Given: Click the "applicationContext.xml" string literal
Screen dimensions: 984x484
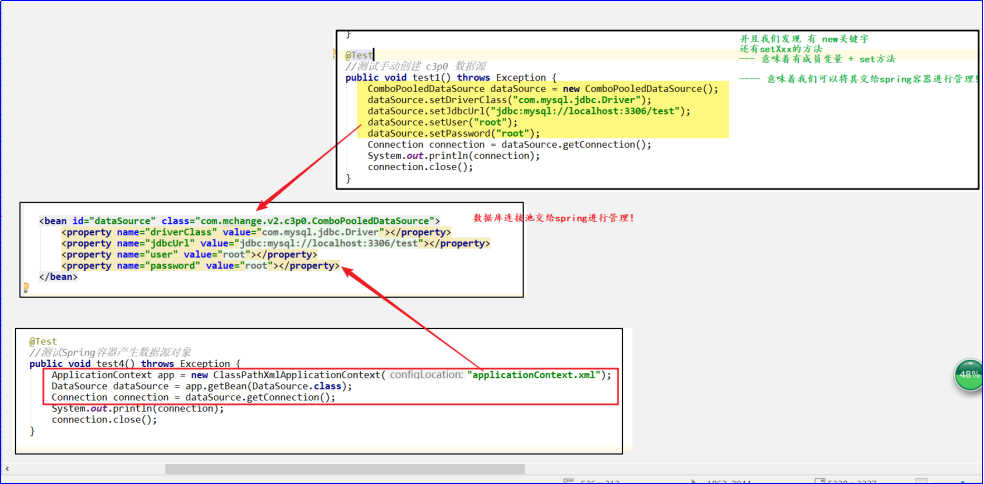Looking at the screenshot, I should point(533,375).
